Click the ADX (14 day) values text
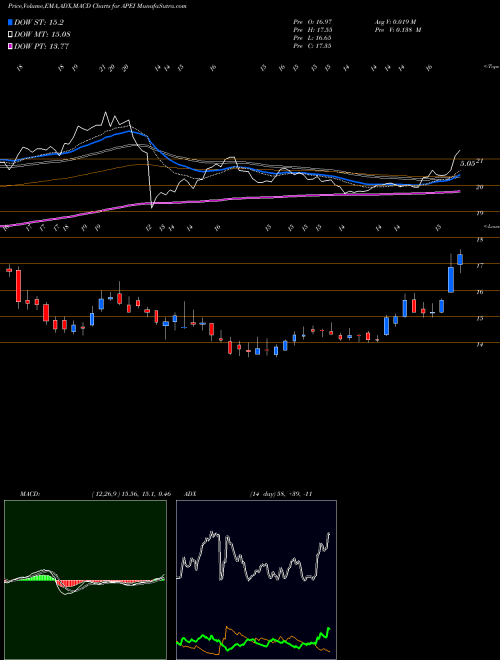The image size is (500, 660). pos(281,494)
